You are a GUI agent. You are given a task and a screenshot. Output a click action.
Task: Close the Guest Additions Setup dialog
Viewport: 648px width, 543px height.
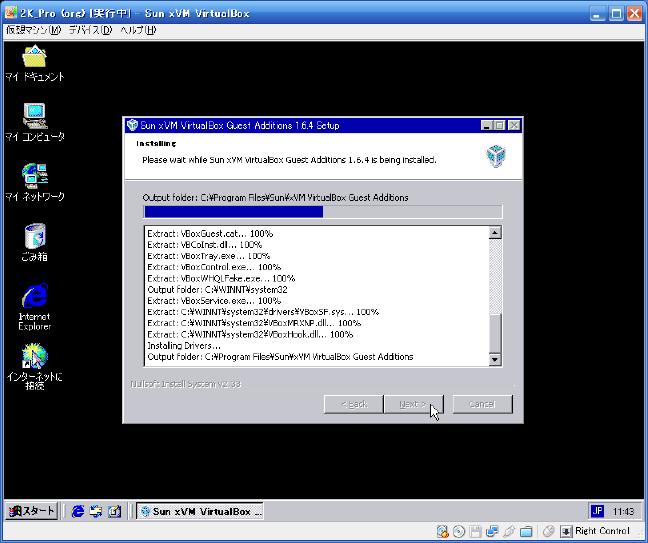point(514,125)
